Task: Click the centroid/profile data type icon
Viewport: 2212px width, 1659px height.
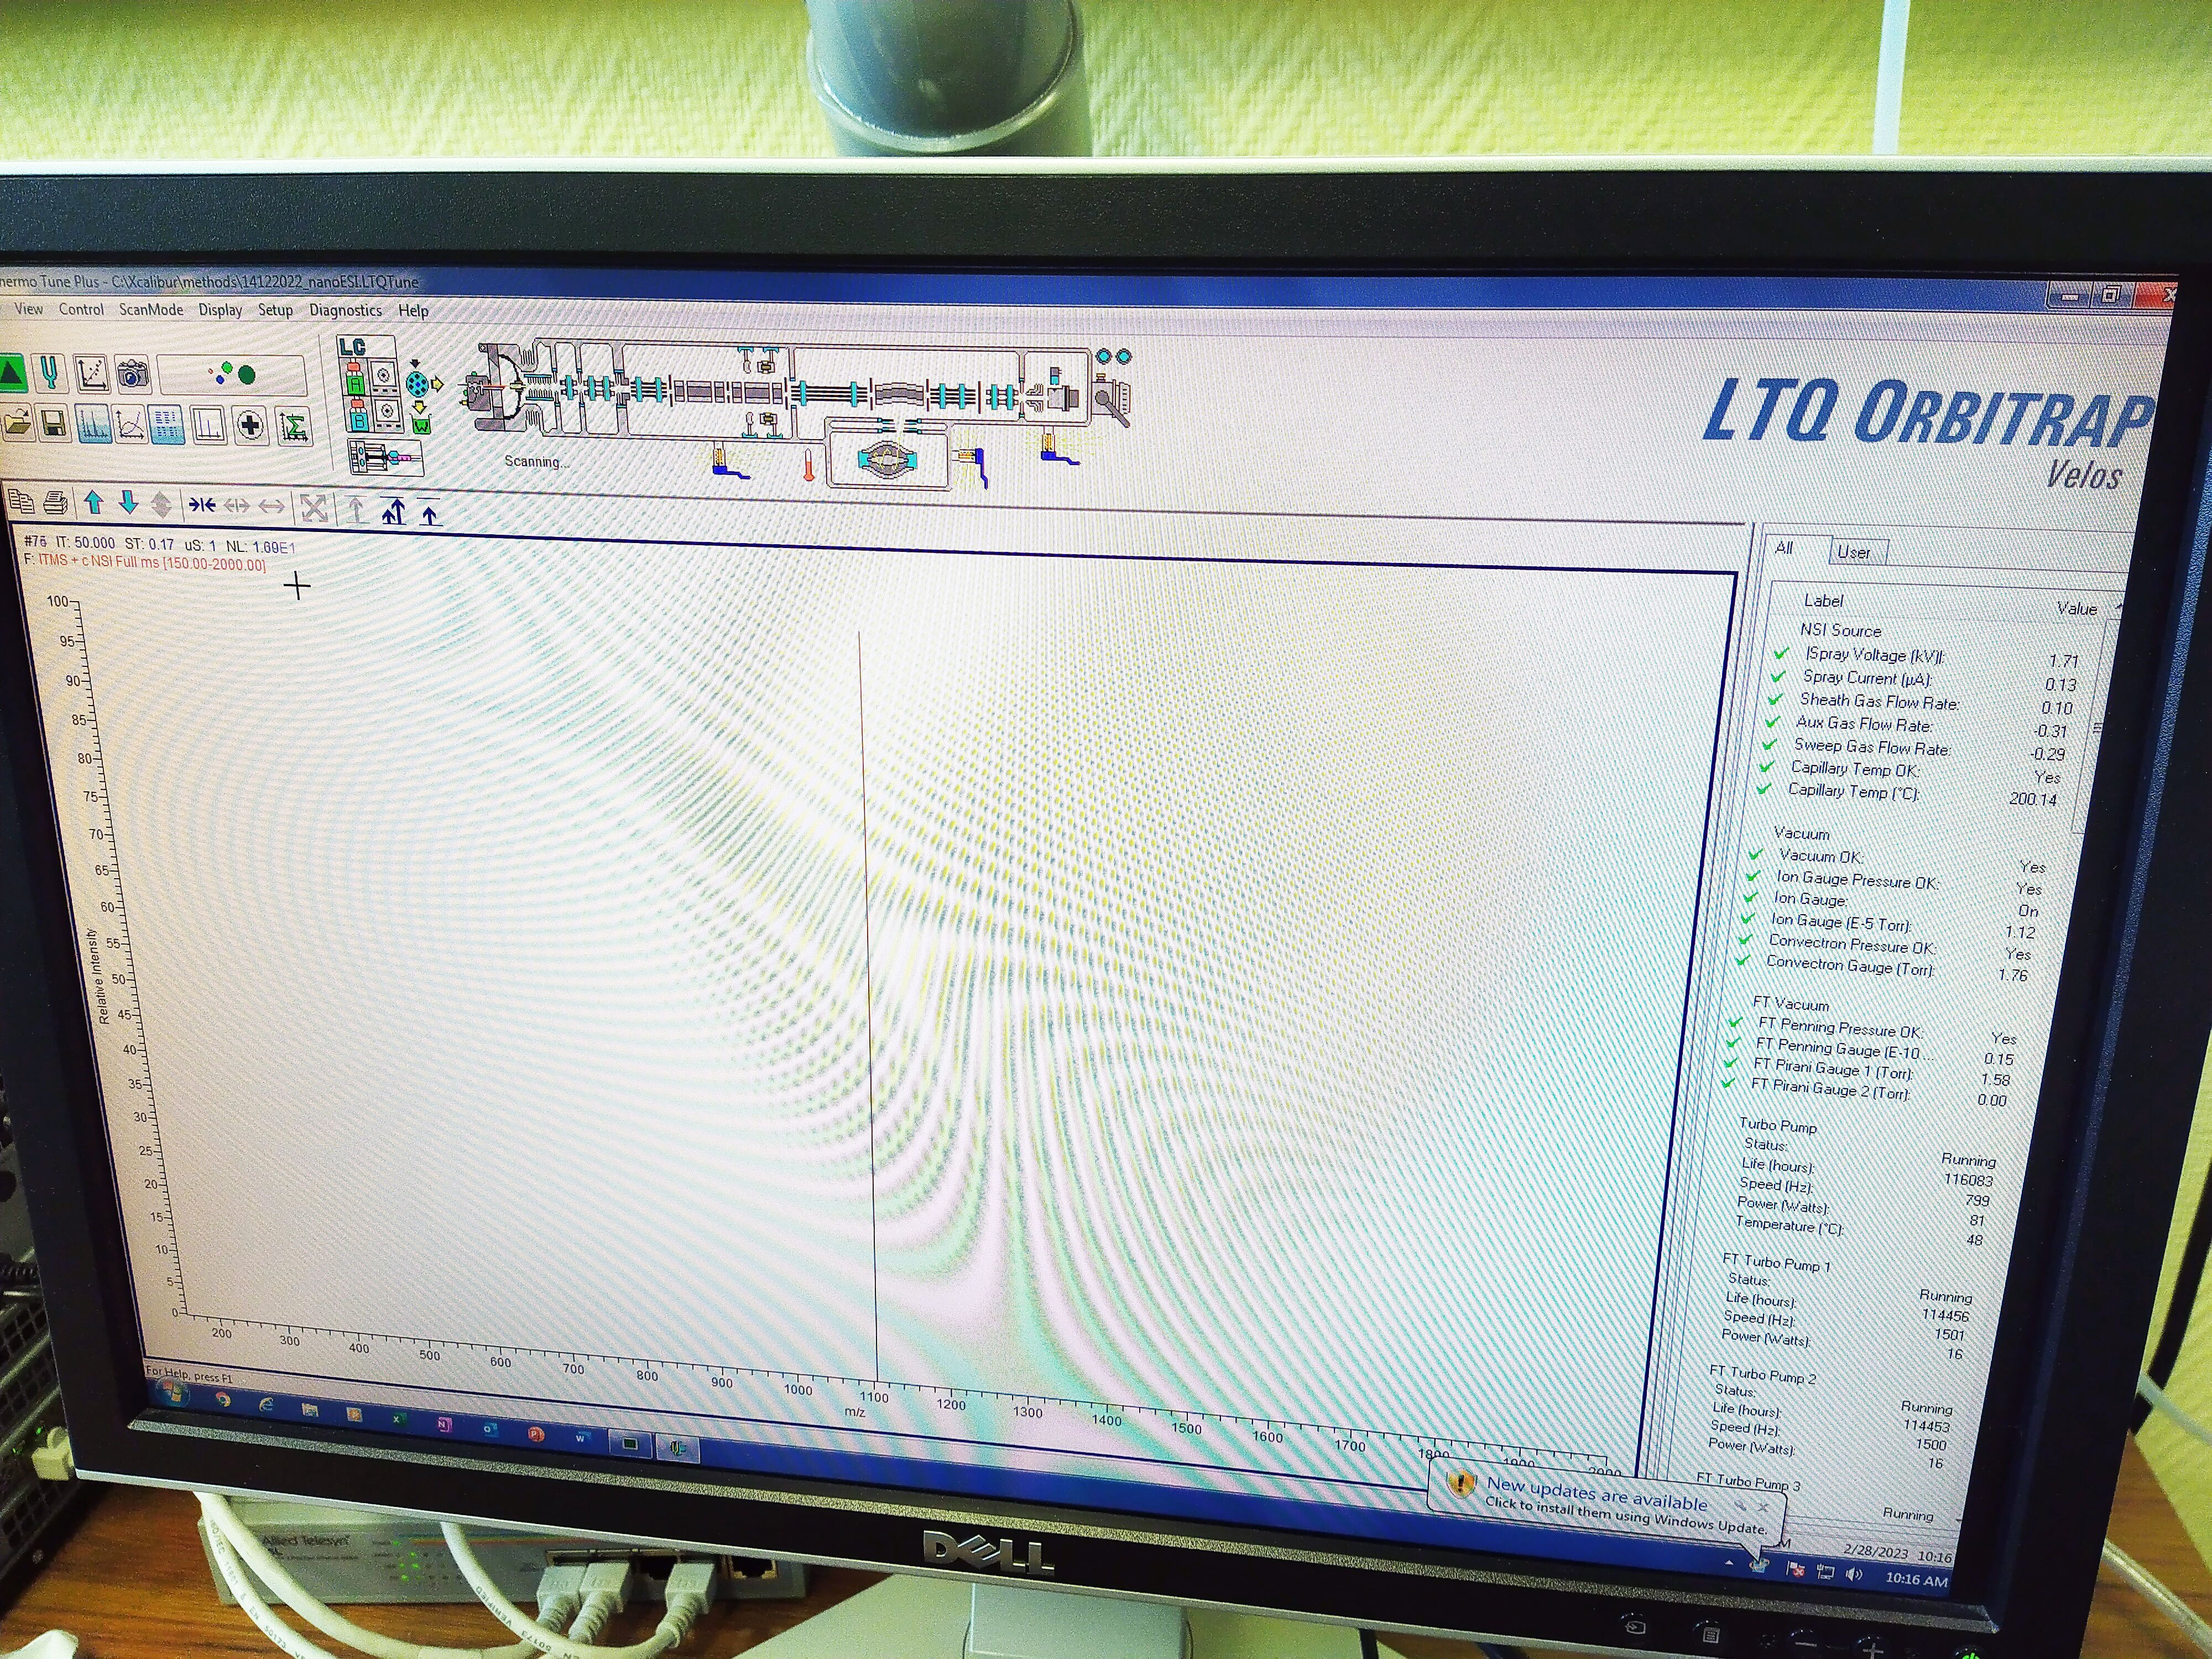Action: coord(208,426)
